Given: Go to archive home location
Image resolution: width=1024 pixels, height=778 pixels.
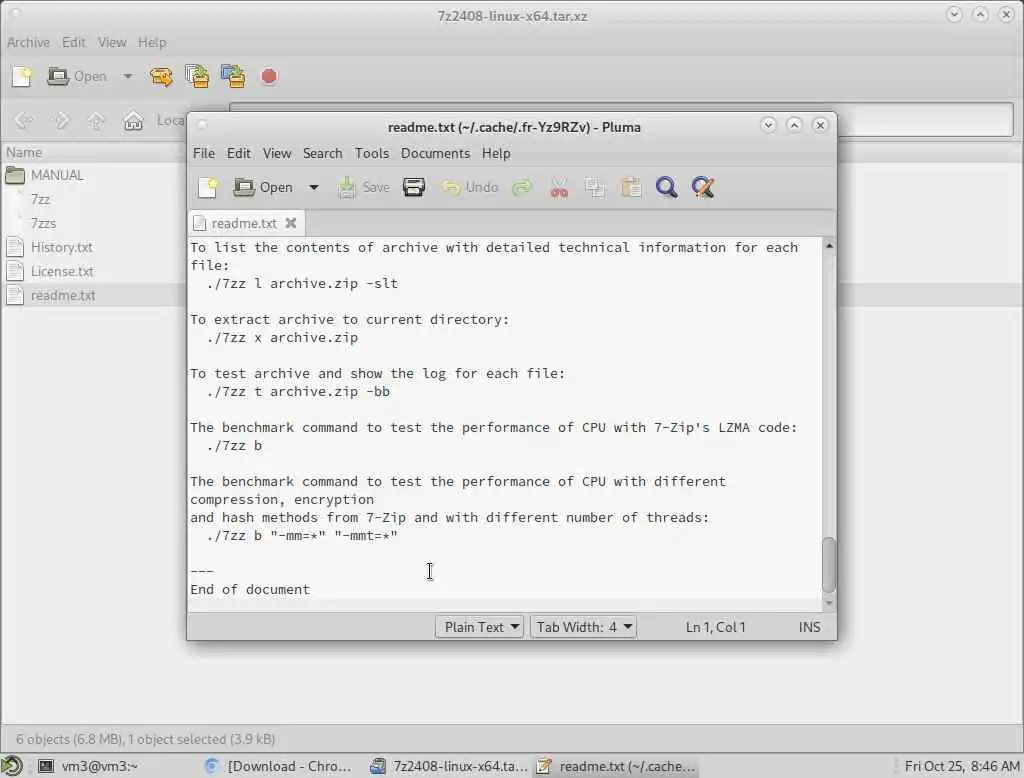Looking at the screenshot, I should click(x=133, y=121).
